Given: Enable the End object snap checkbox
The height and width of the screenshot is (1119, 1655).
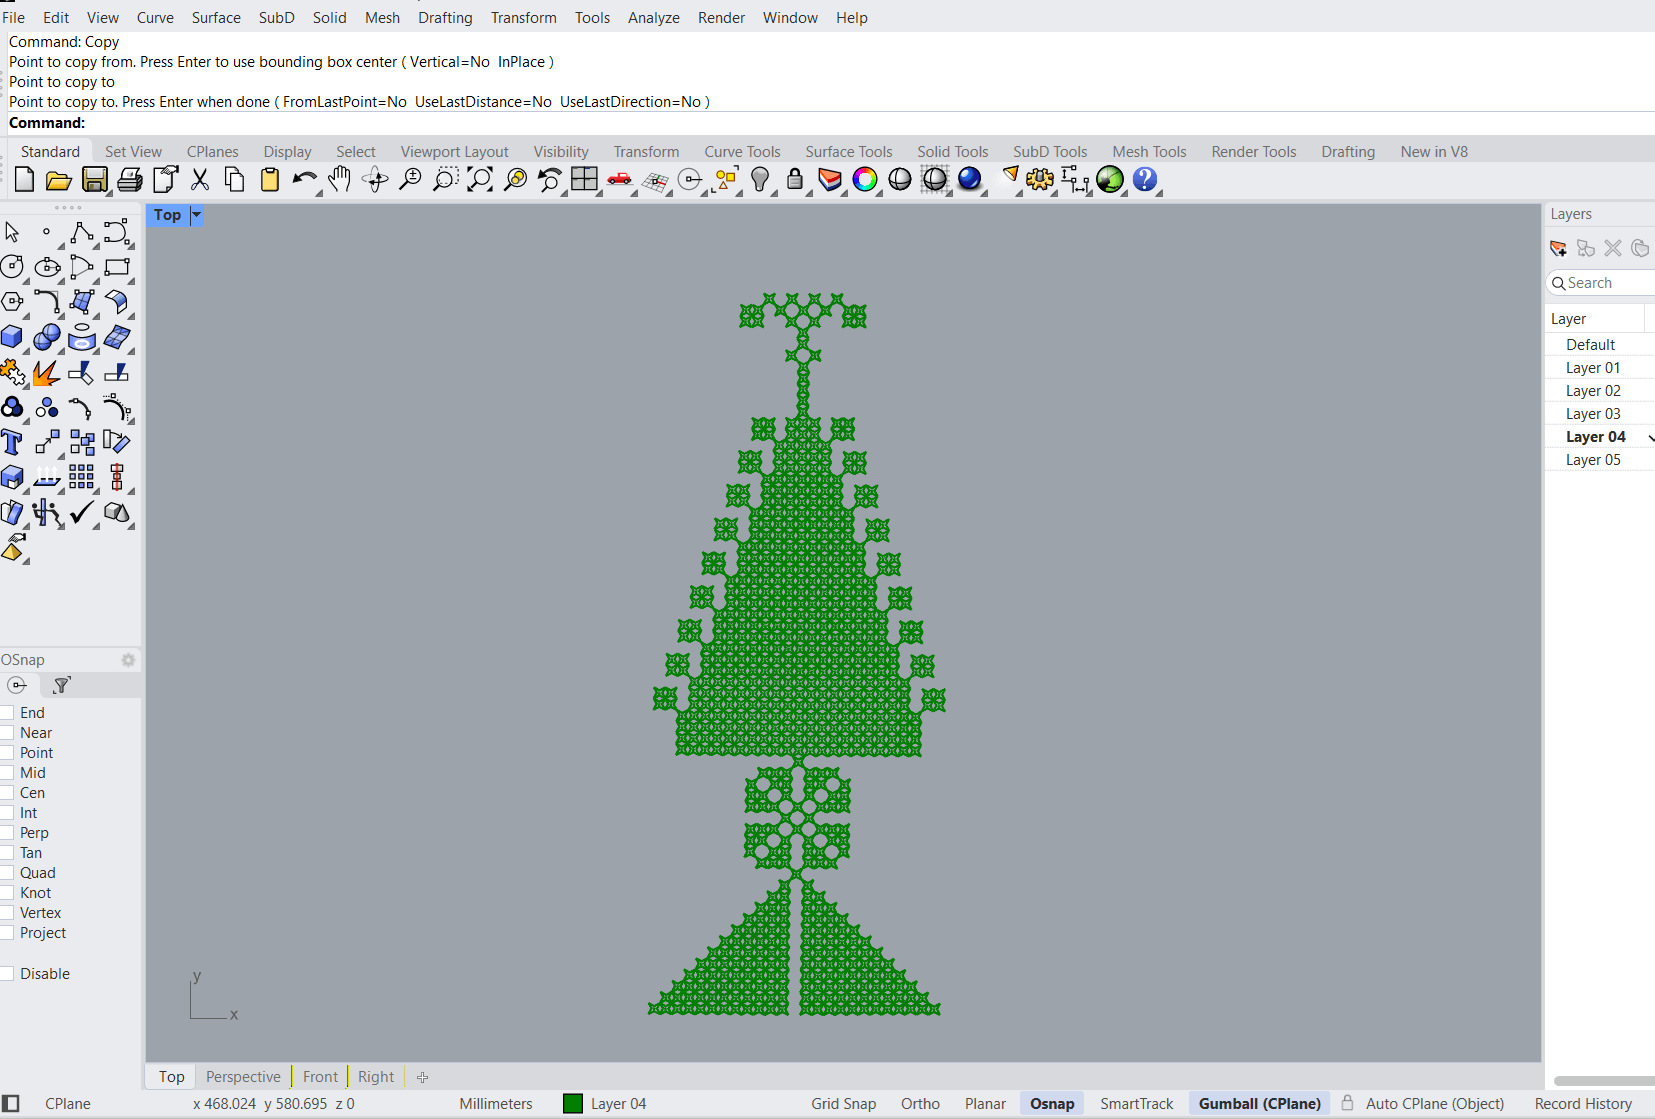Looking at the screenshot, I should pyautogui.click(x=7, y=713).
